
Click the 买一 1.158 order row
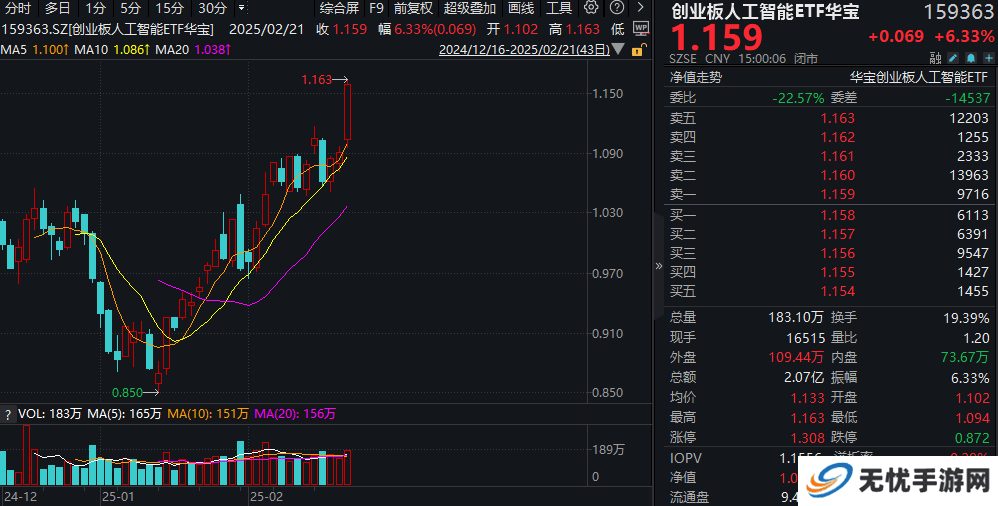tap(829, 215)
